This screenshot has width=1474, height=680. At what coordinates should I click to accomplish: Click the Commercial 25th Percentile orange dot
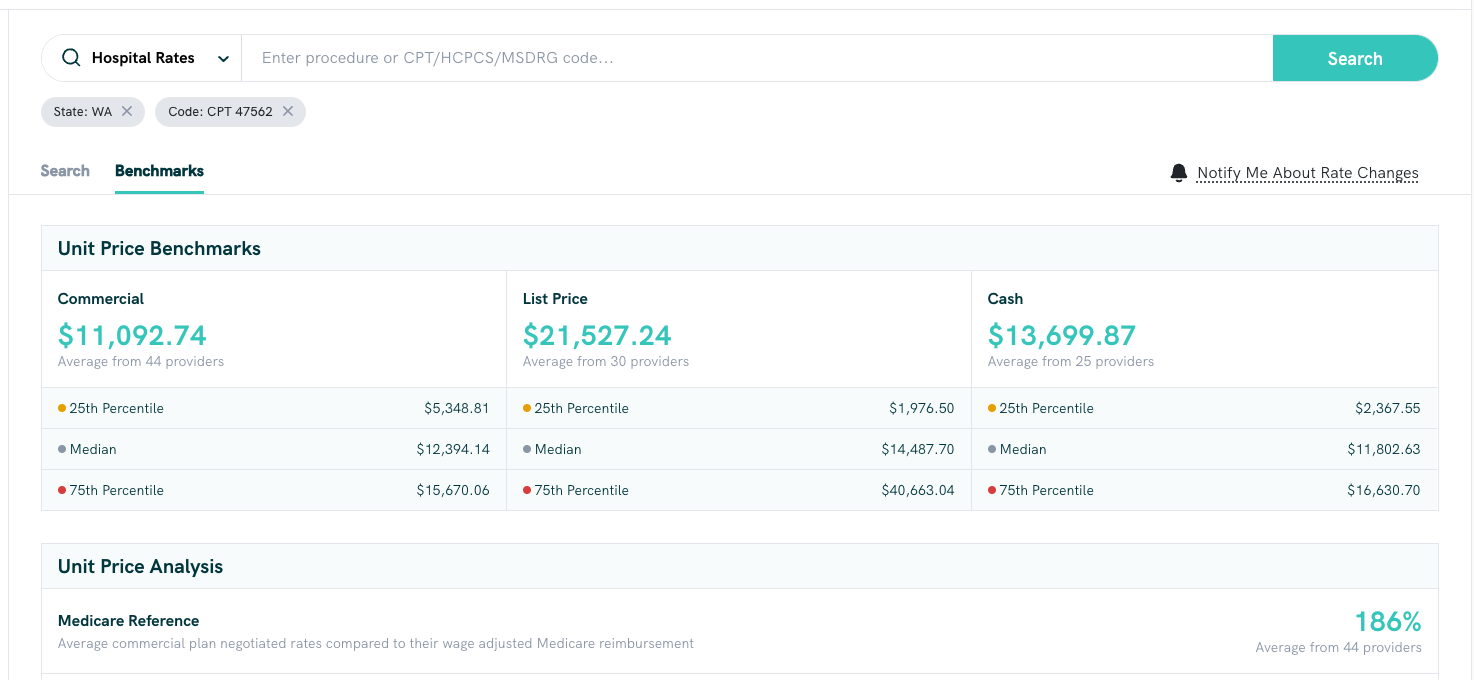click(x=62, y=408)
